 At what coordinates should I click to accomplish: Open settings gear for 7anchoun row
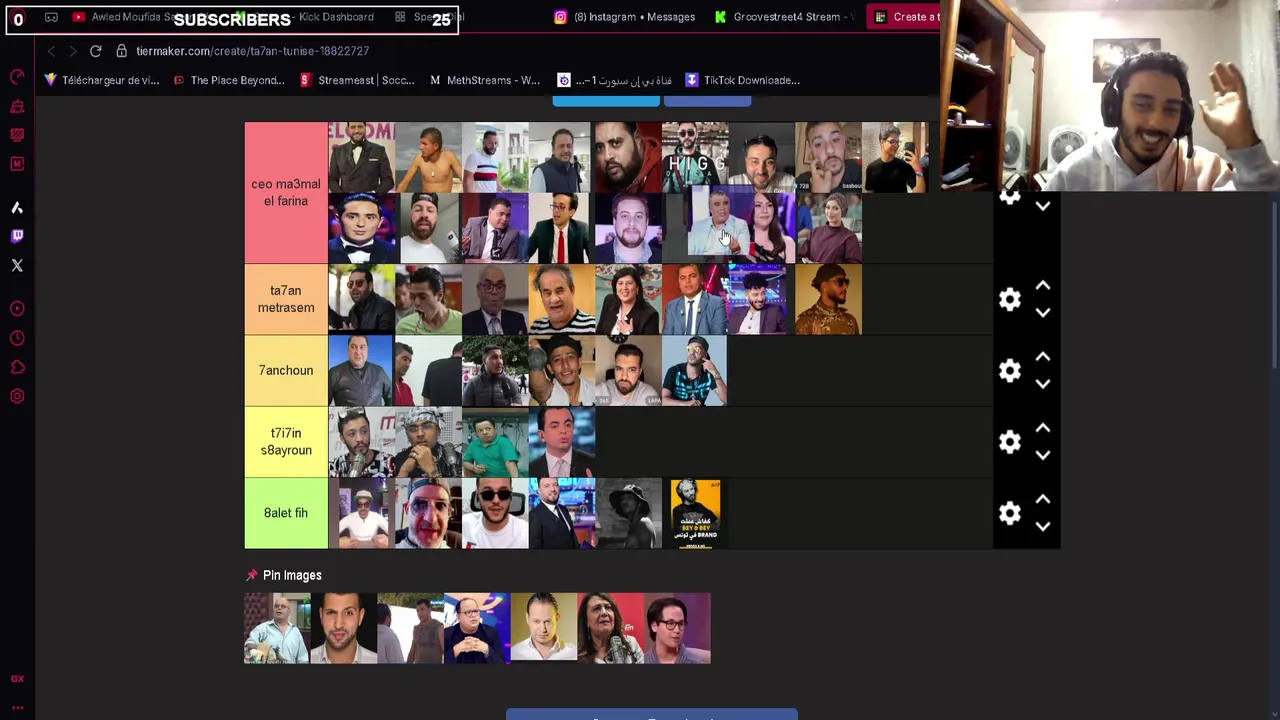pos(1010,370)
